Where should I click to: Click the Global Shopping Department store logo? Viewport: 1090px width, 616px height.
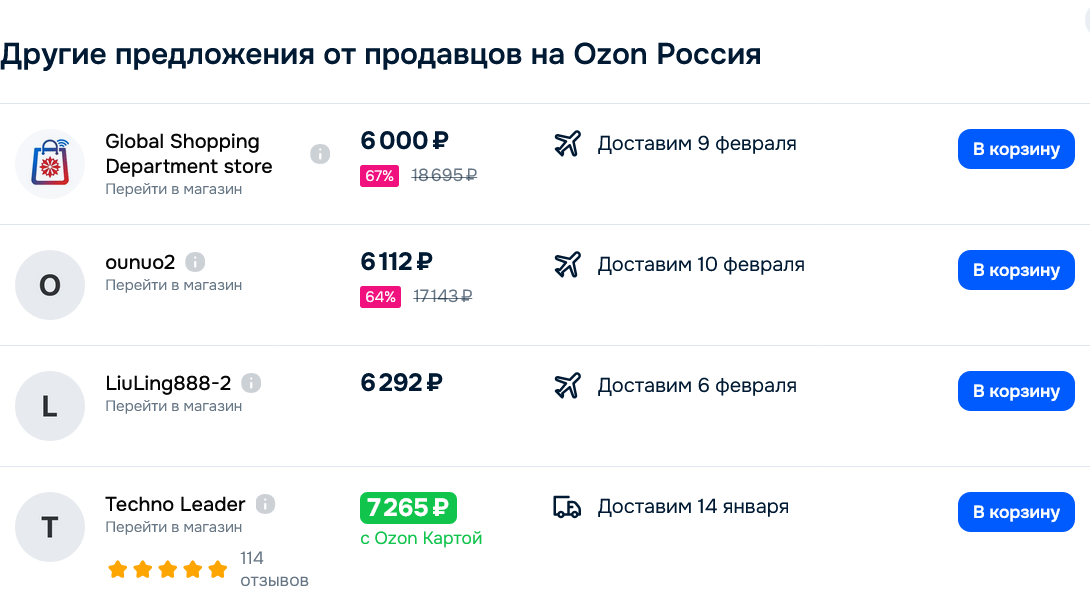[50, 164]
